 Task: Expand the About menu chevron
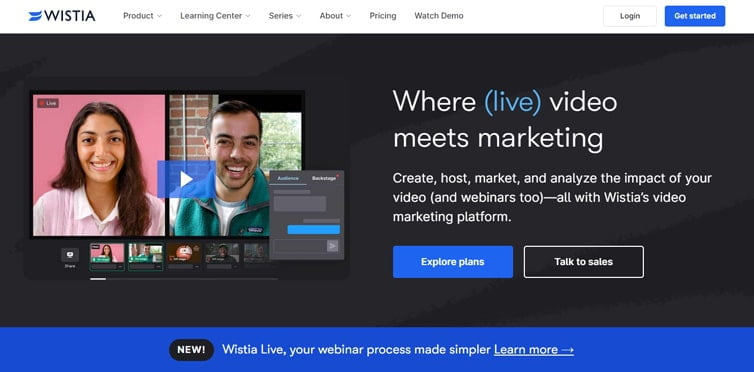pyautogui.click(x=349, y=16)
